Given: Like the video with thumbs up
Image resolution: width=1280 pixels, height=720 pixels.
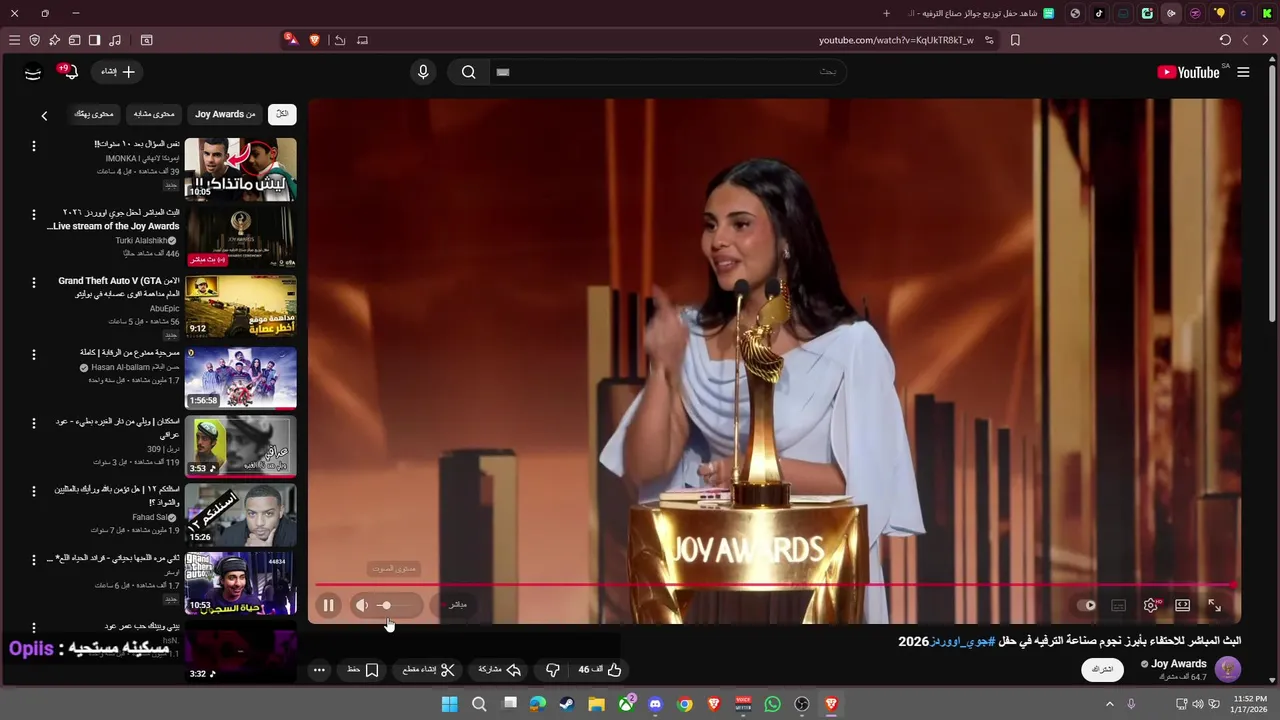Looking at the screenshot, I should [x=600, y=670].
